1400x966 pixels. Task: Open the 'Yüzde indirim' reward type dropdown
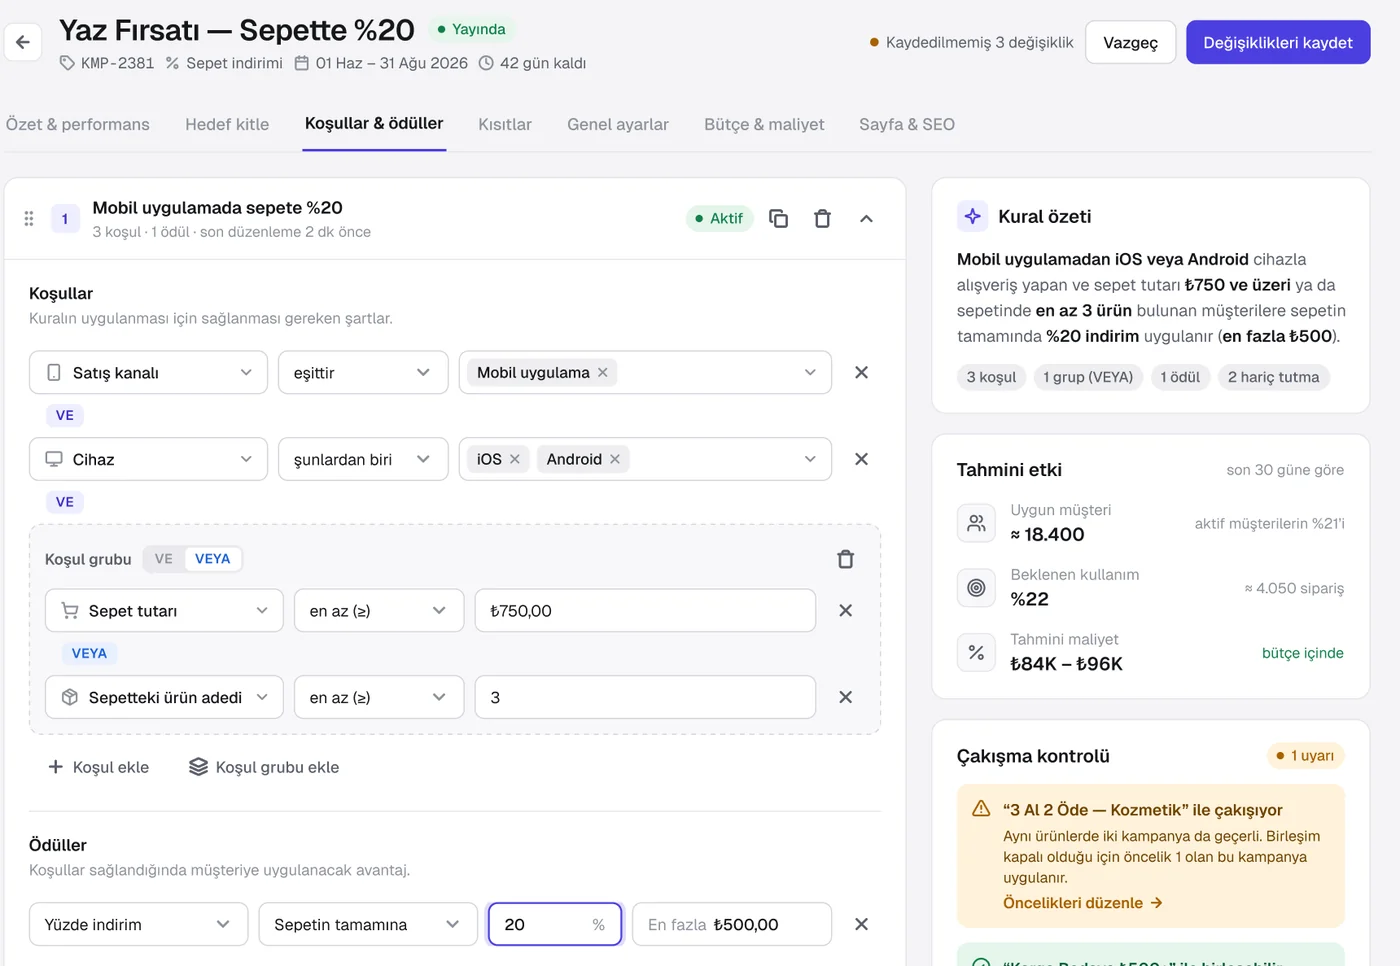[x=138, y=924]
